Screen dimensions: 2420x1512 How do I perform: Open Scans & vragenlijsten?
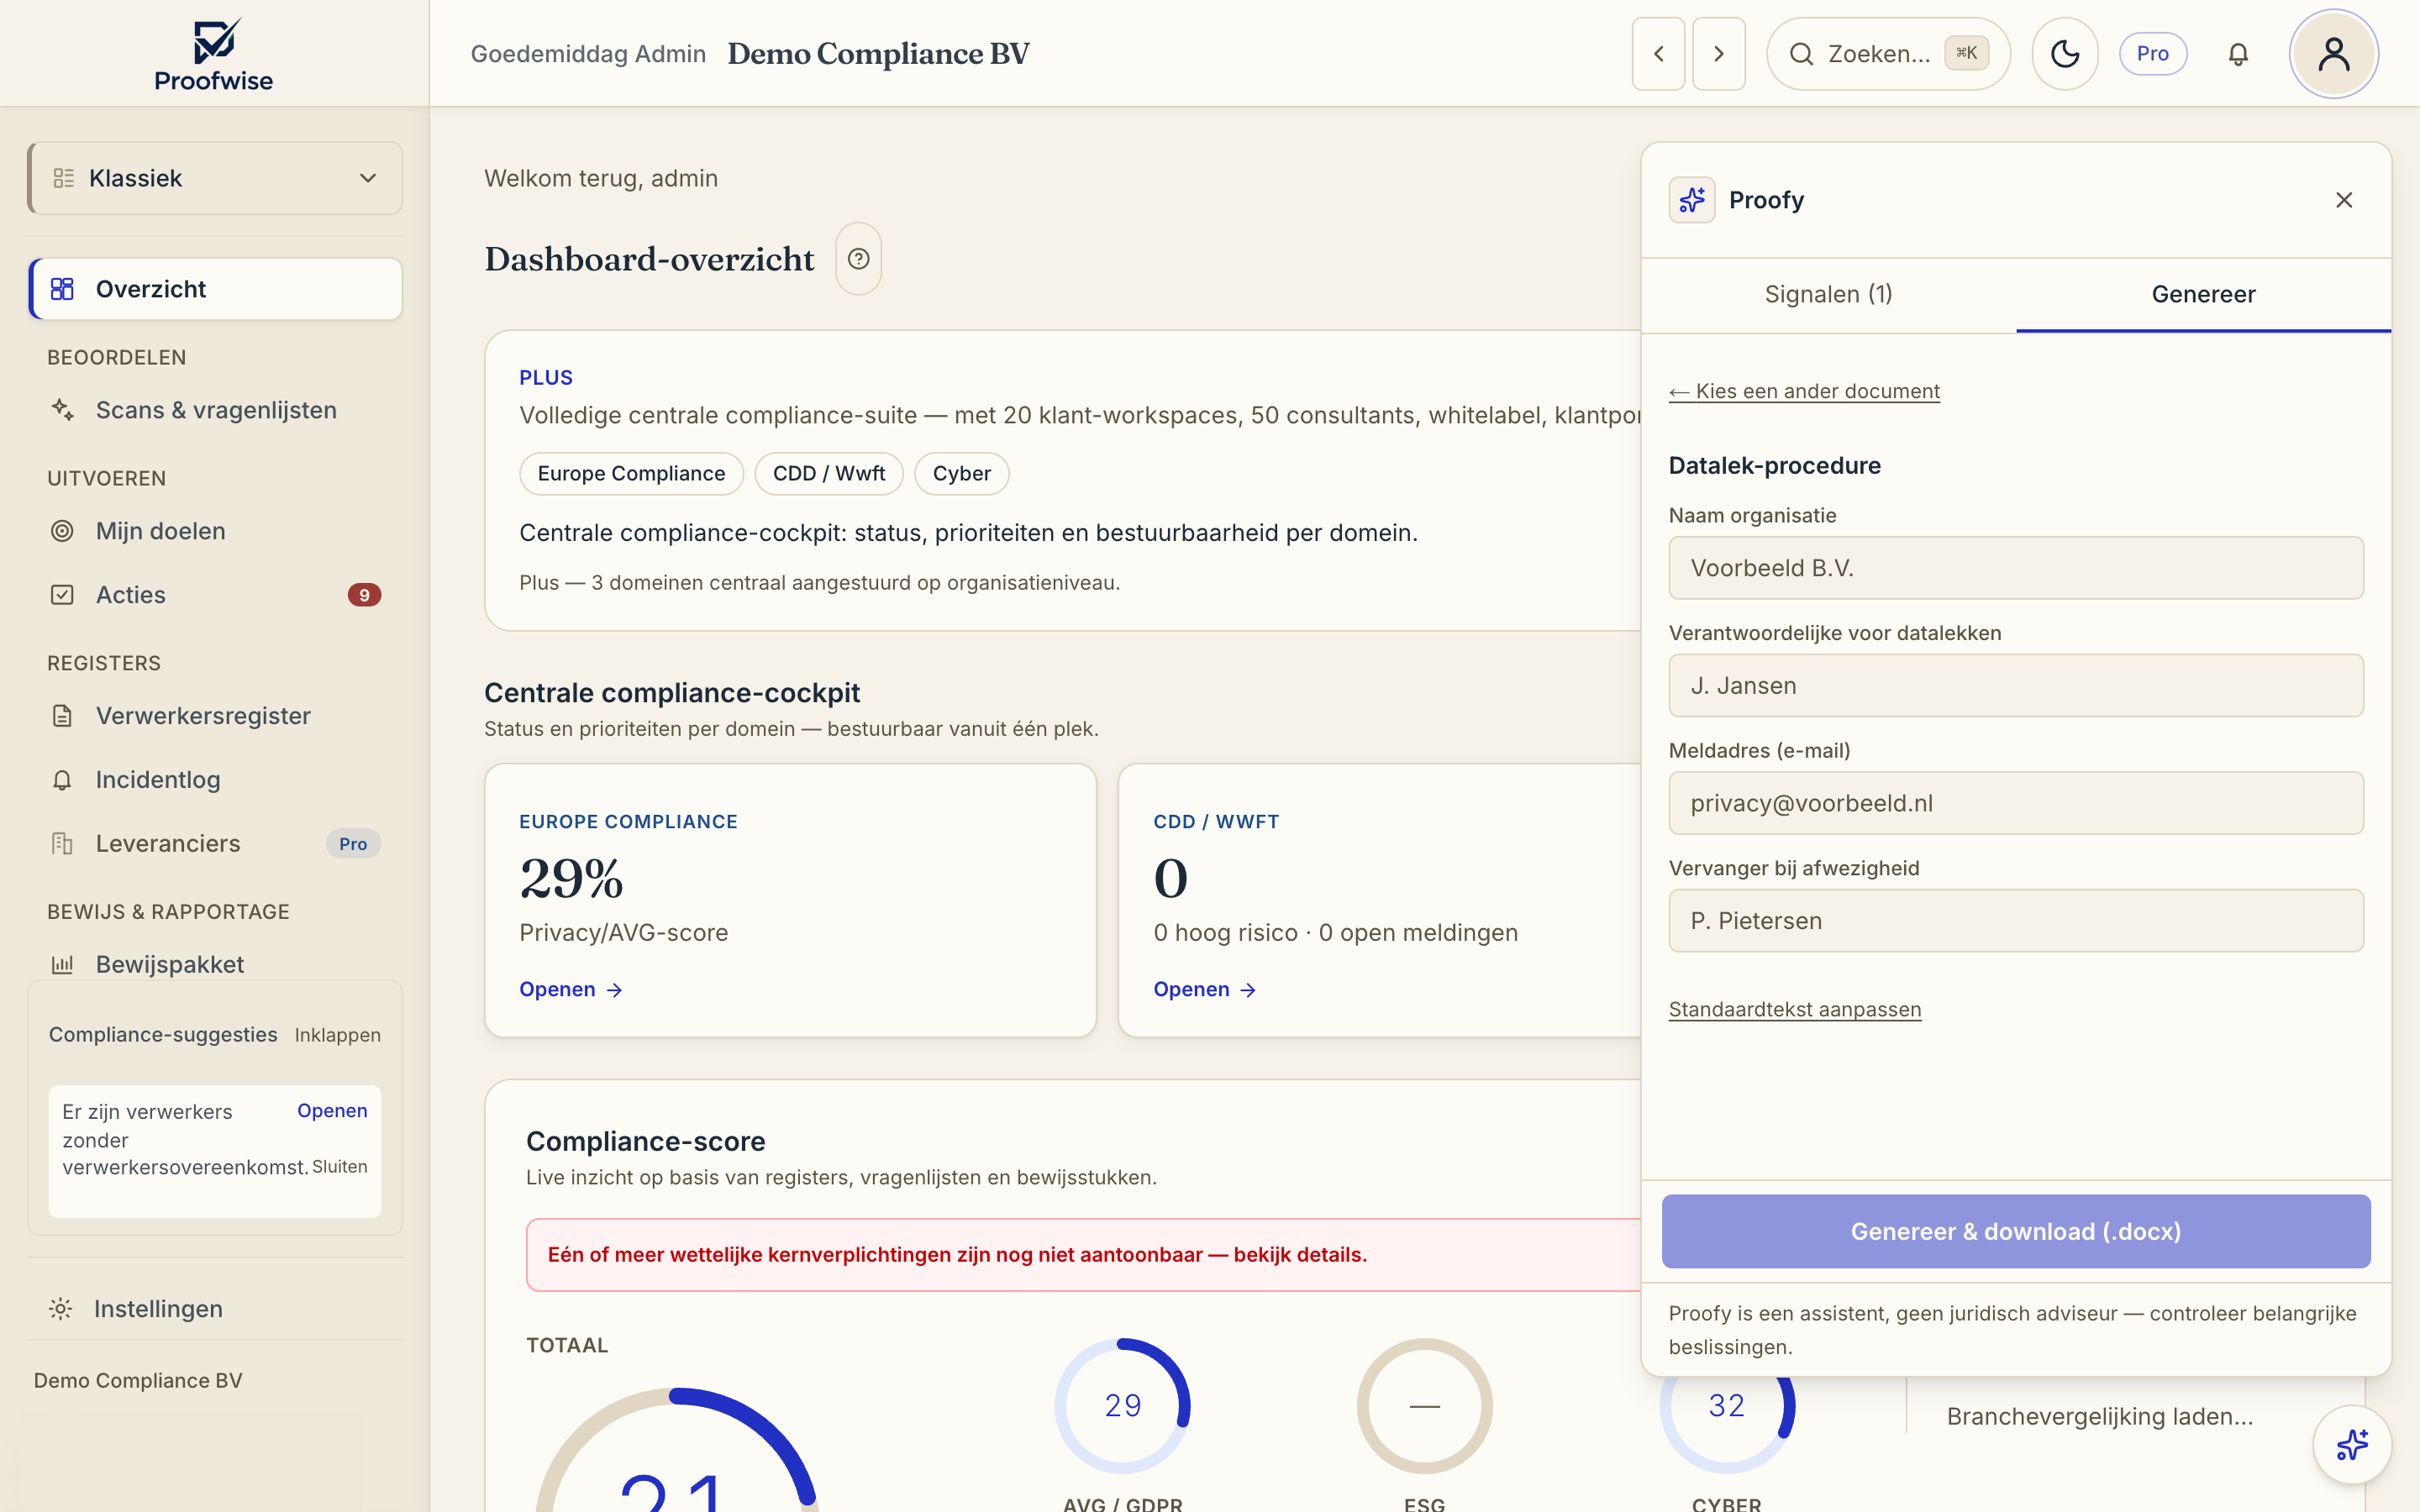pos(215,410)
